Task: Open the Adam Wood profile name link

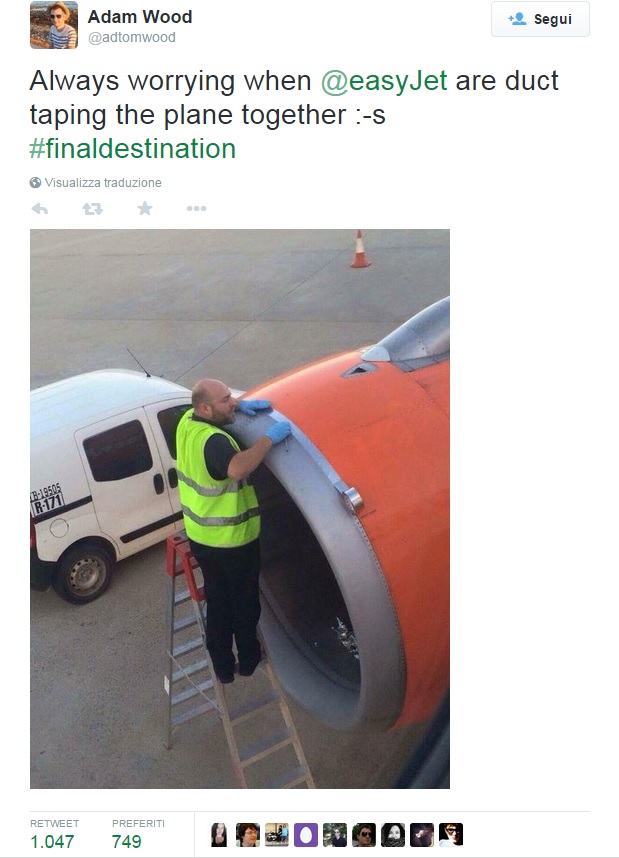Action: tap(140, 17)
